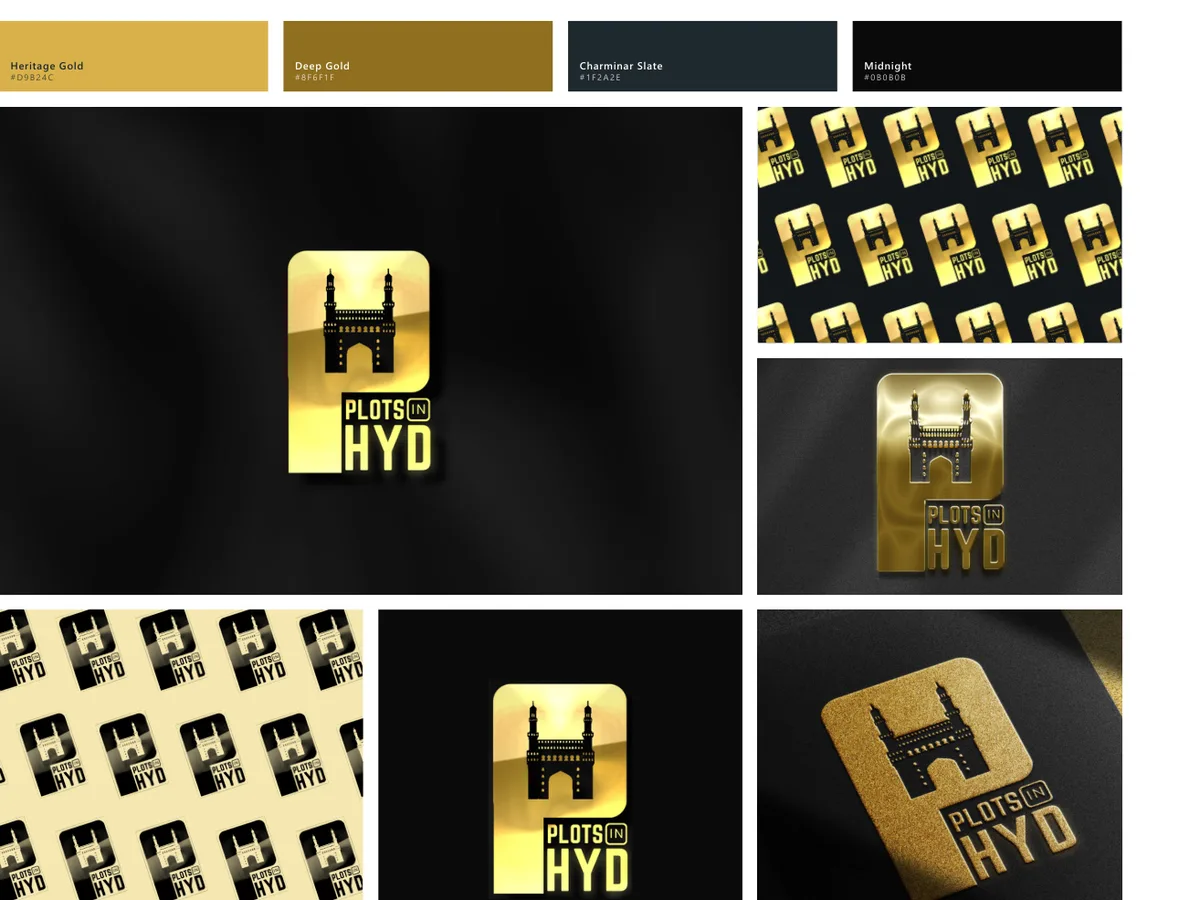Click the hex code text #0B0B0B
This screenshot has height=900, width=1200.
(885, 77)
